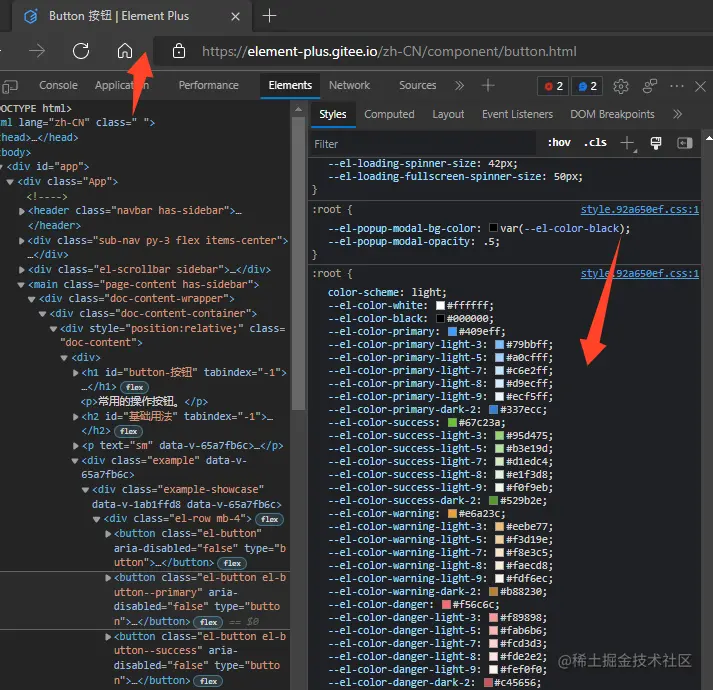713x690 pixels.
Task: Toggle rendering emulations paintbrush icon
Action: click(656, 143)
